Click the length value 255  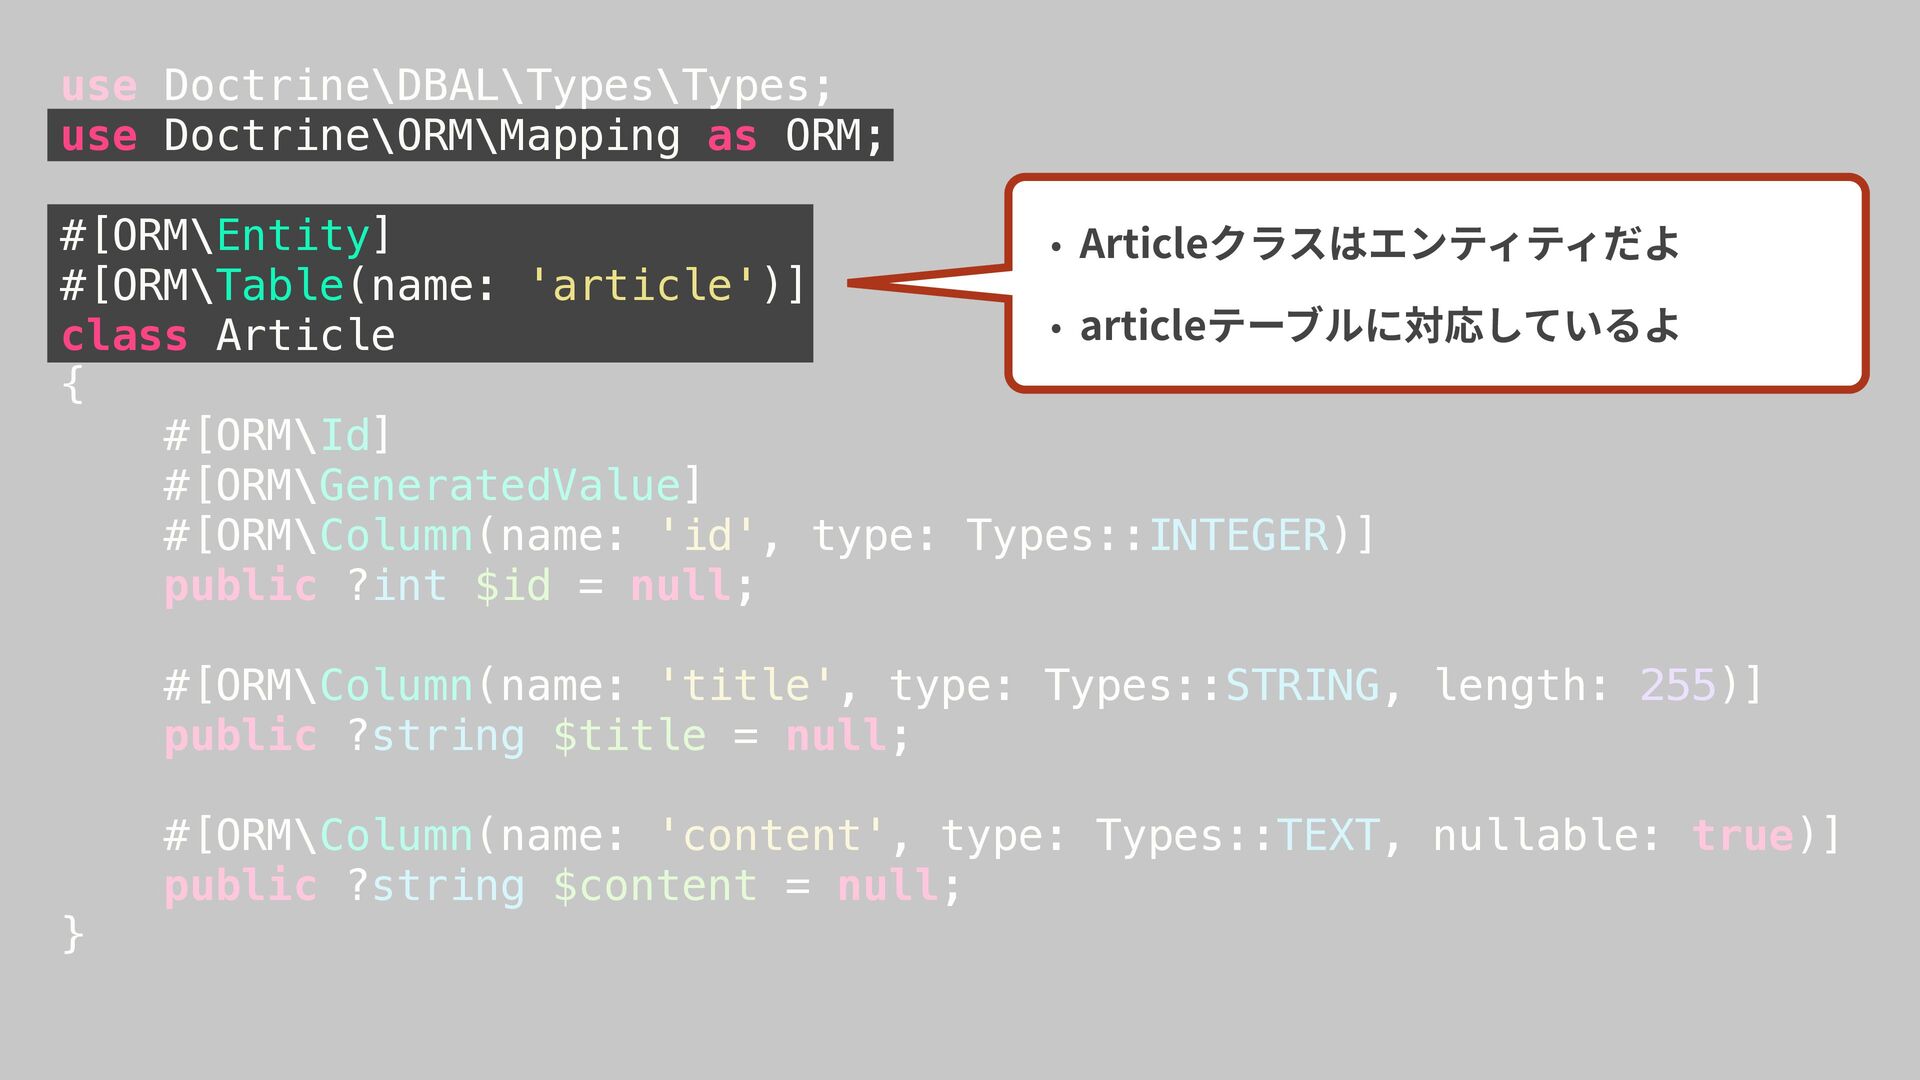[1677, 686]
